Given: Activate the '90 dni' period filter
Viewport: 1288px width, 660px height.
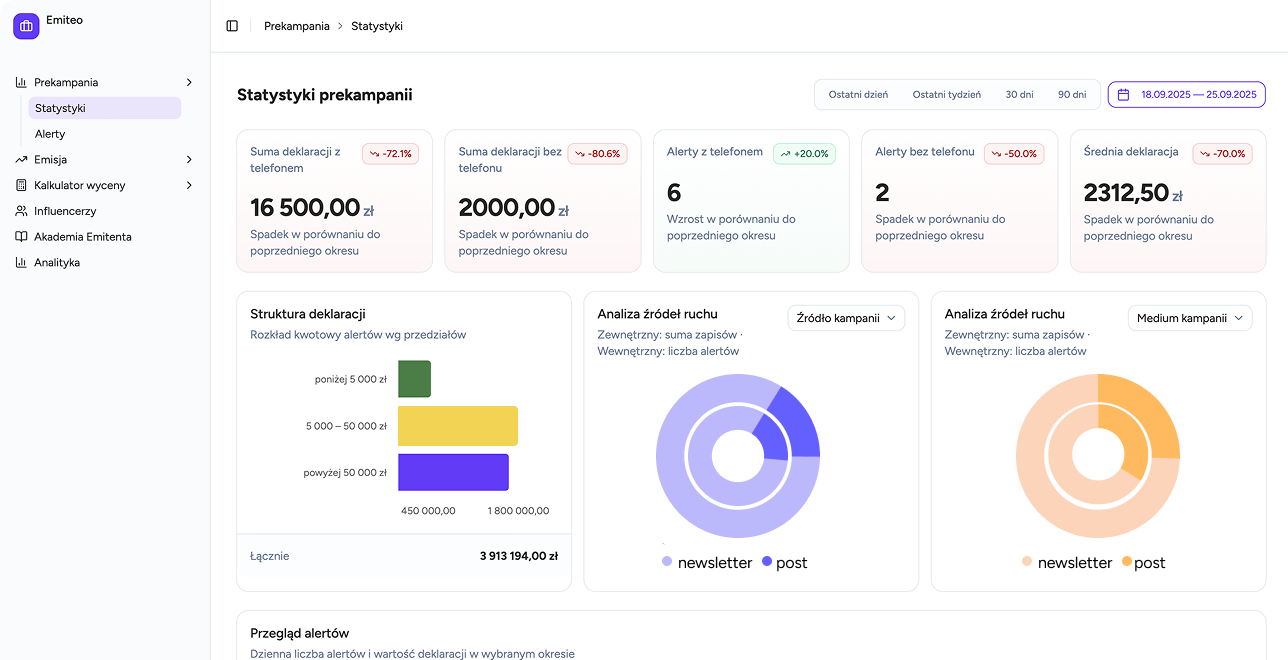Looking at the screenshot, I should tap(1072, 94).
